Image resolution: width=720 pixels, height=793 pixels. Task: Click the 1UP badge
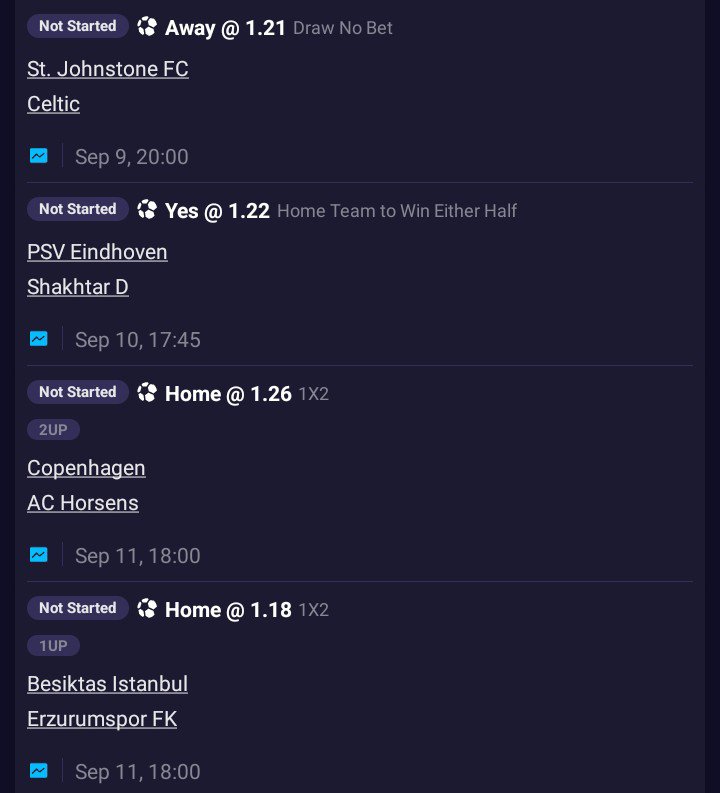pyautogui.click(x=53, y=646)
